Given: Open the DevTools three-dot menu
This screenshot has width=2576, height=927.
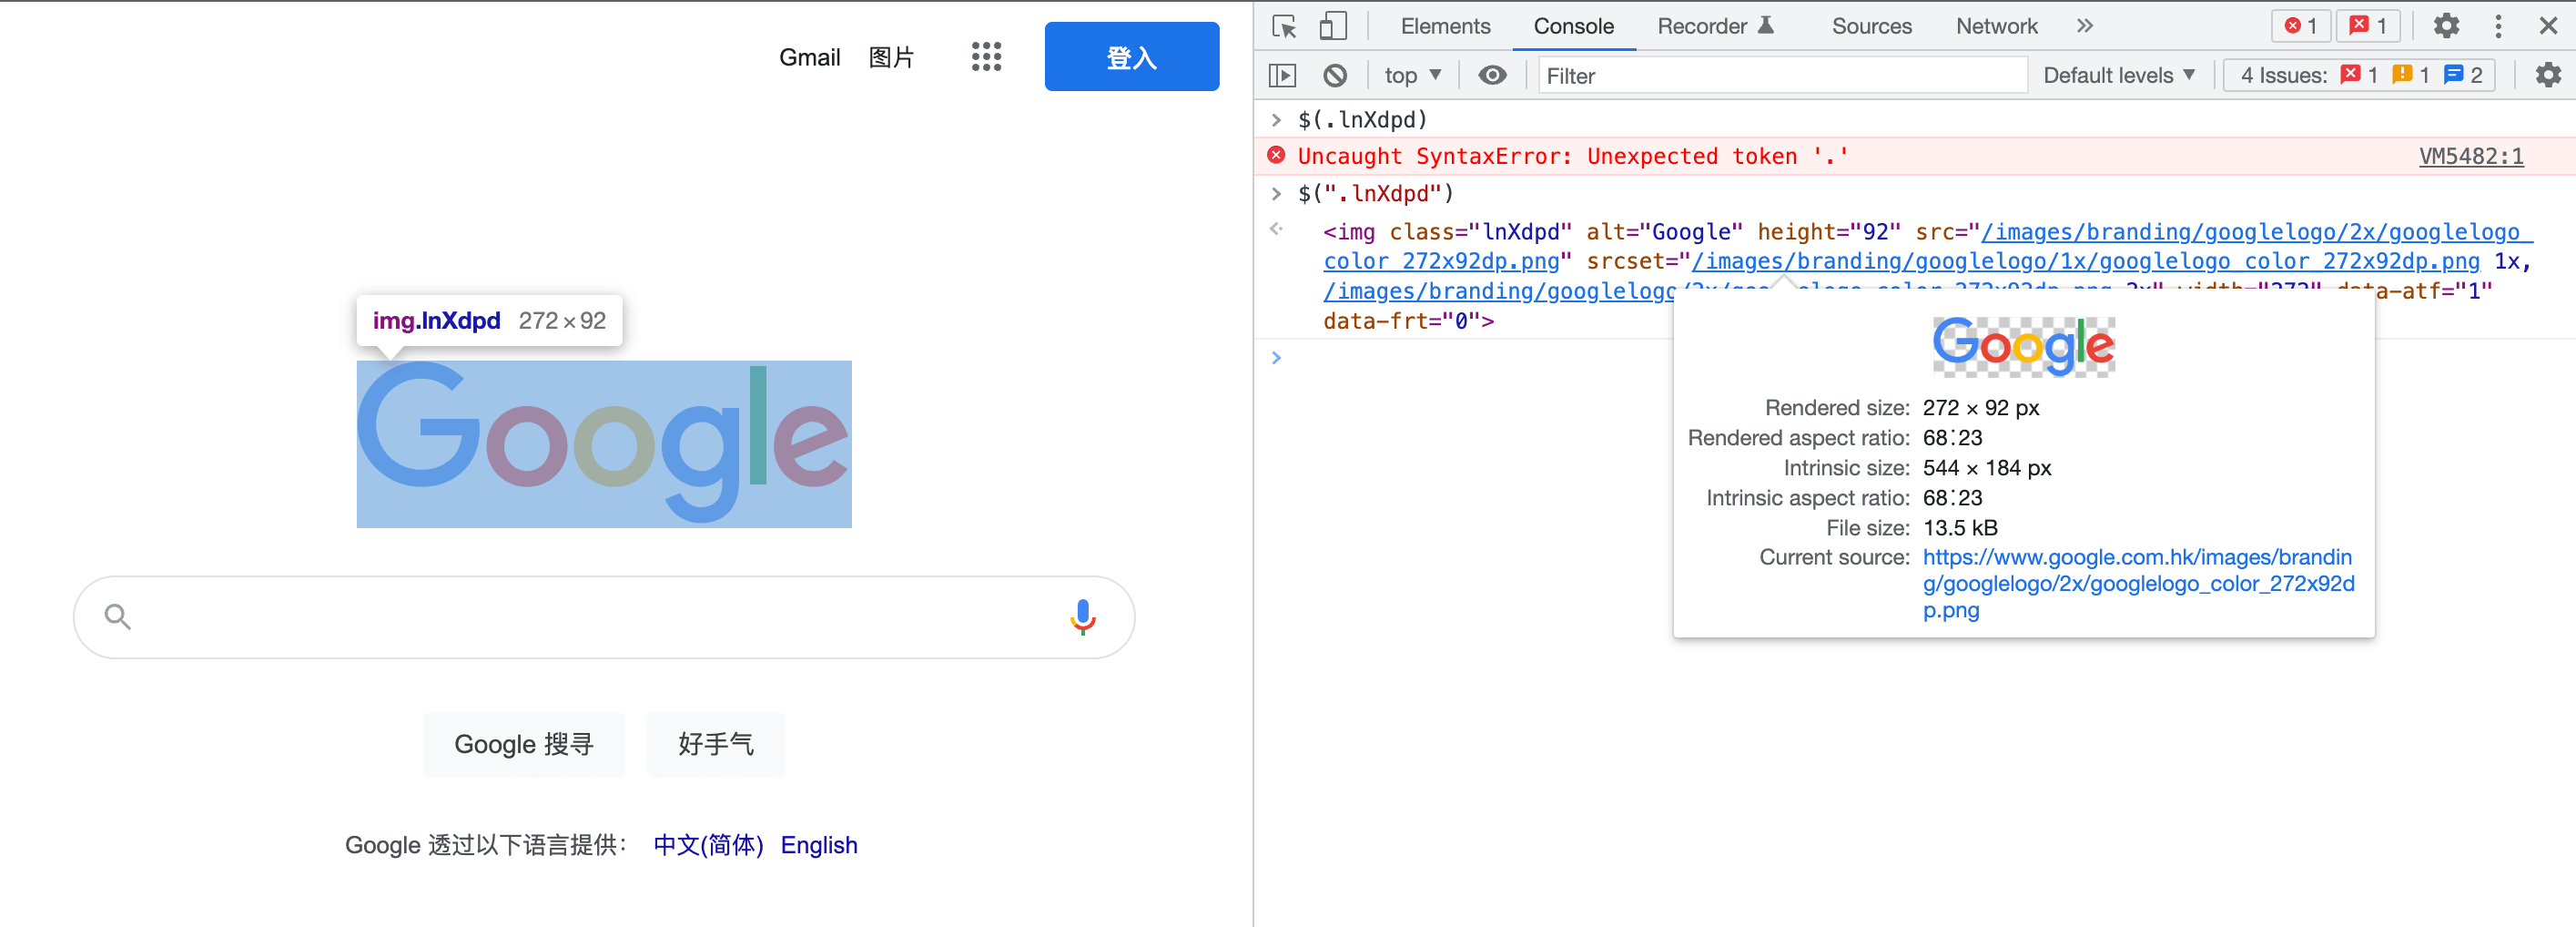Looking at the screenshot, I should point(2498,26).
